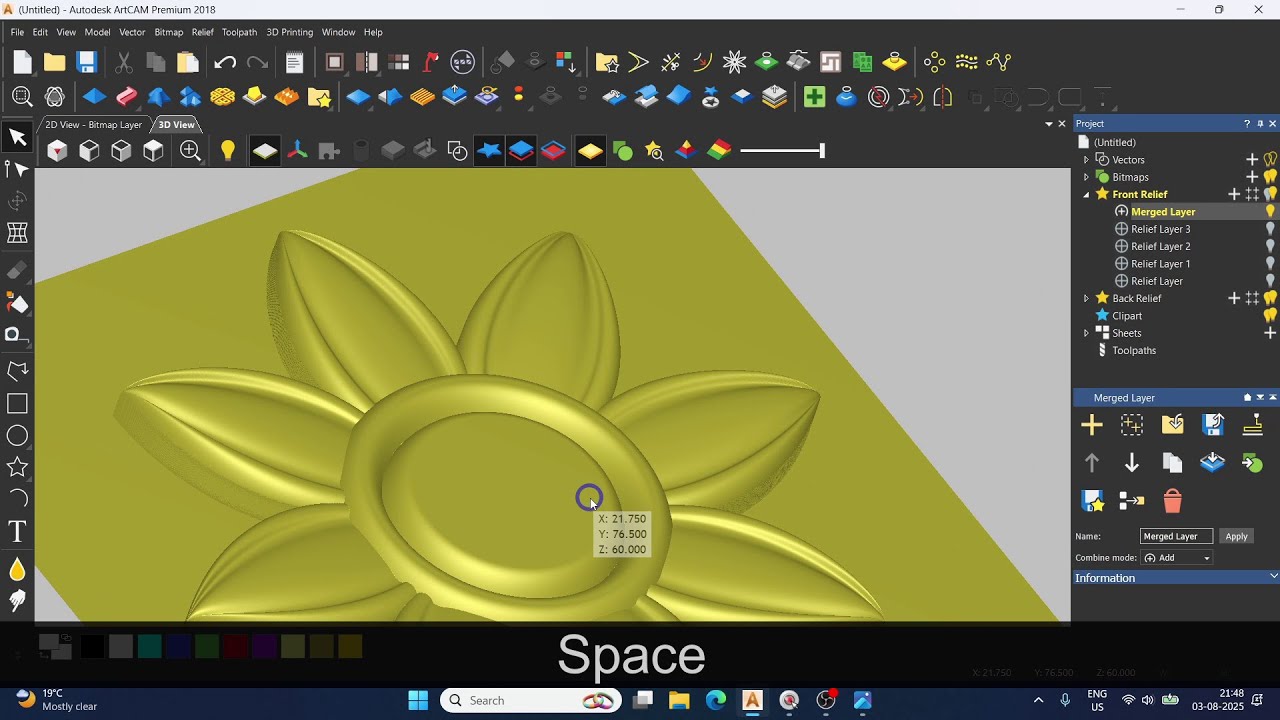
Task: Click the Shape Editor blue dome icon
Action: tap(94, 97)
